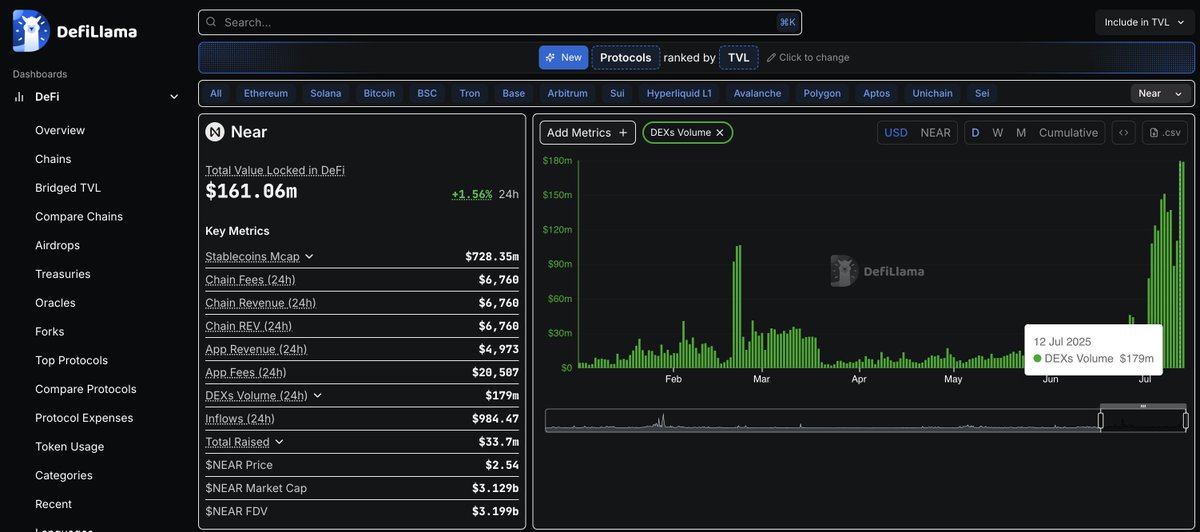
Task: Click the plus icon in Add Metrics
Action: [623, 133]
